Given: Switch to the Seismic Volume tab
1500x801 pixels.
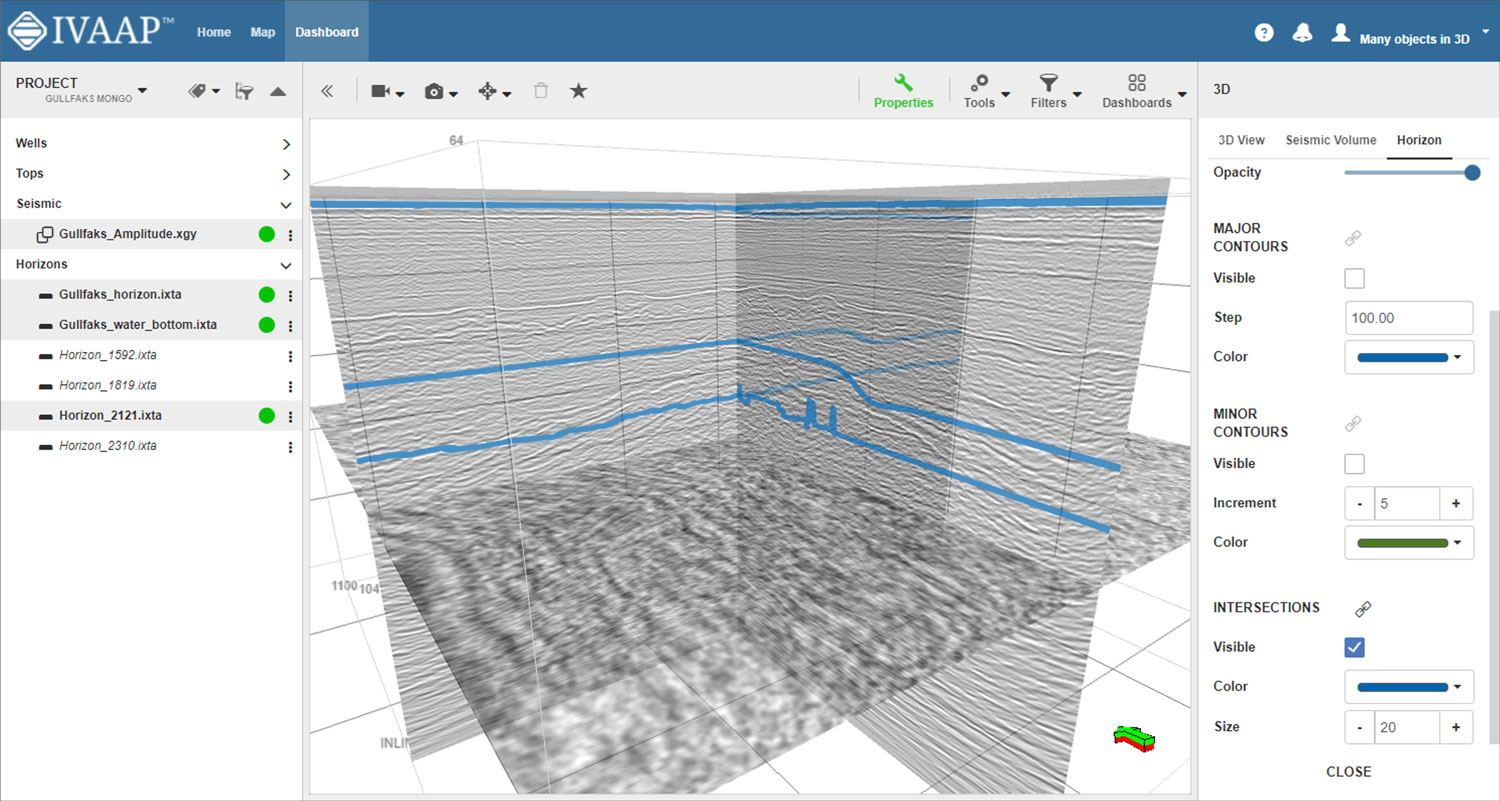Looking at the screenshot, I should (x=1330, y=140).
